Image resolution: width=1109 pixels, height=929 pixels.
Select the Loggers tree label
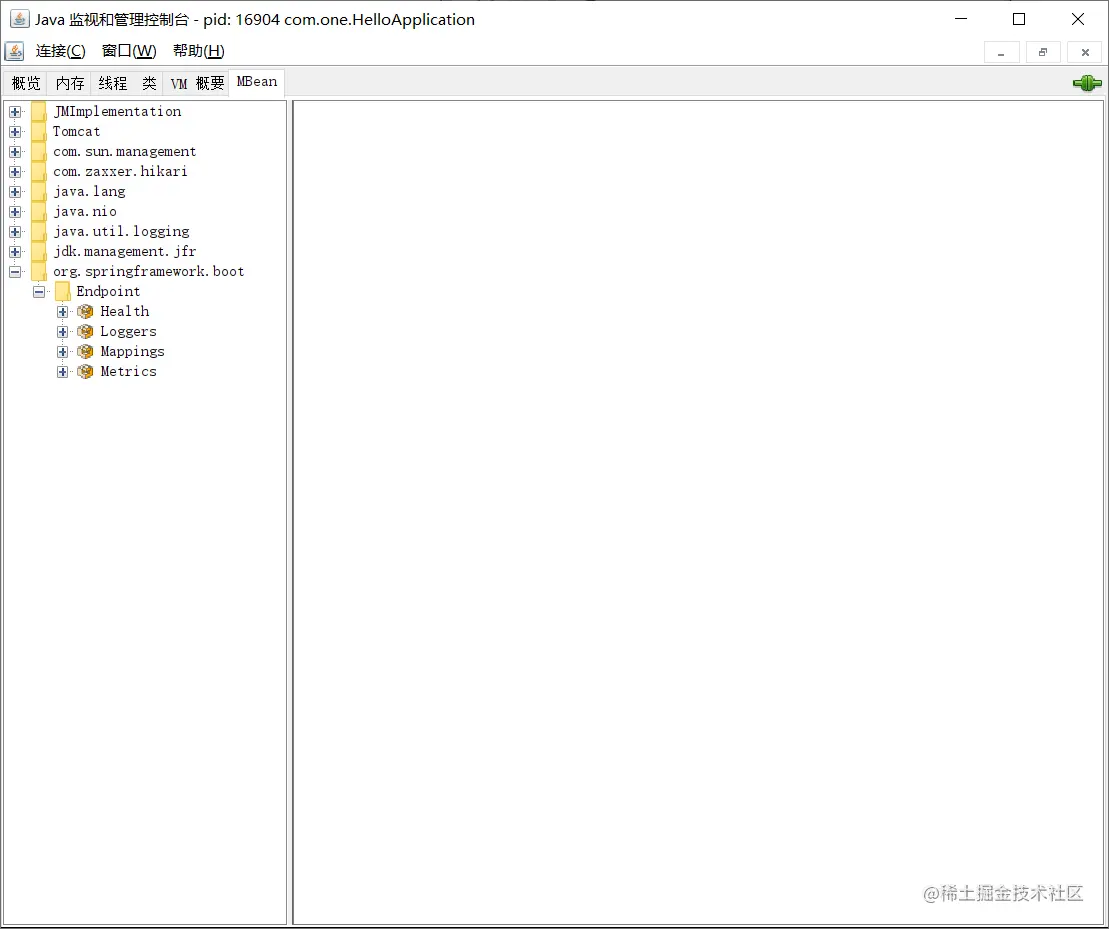pyautogui.click(x=128, y=332)
